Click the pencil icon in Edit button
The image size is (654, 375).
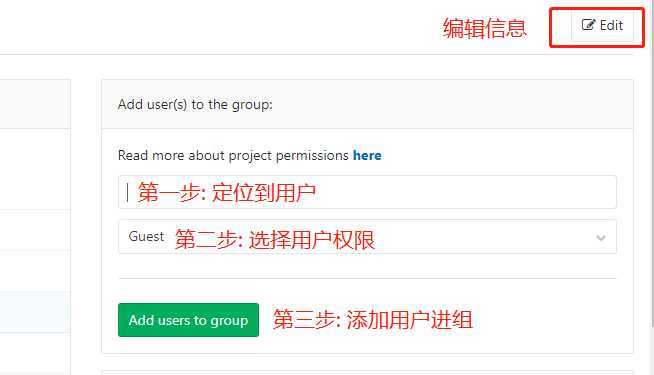(x=588, y=25)
